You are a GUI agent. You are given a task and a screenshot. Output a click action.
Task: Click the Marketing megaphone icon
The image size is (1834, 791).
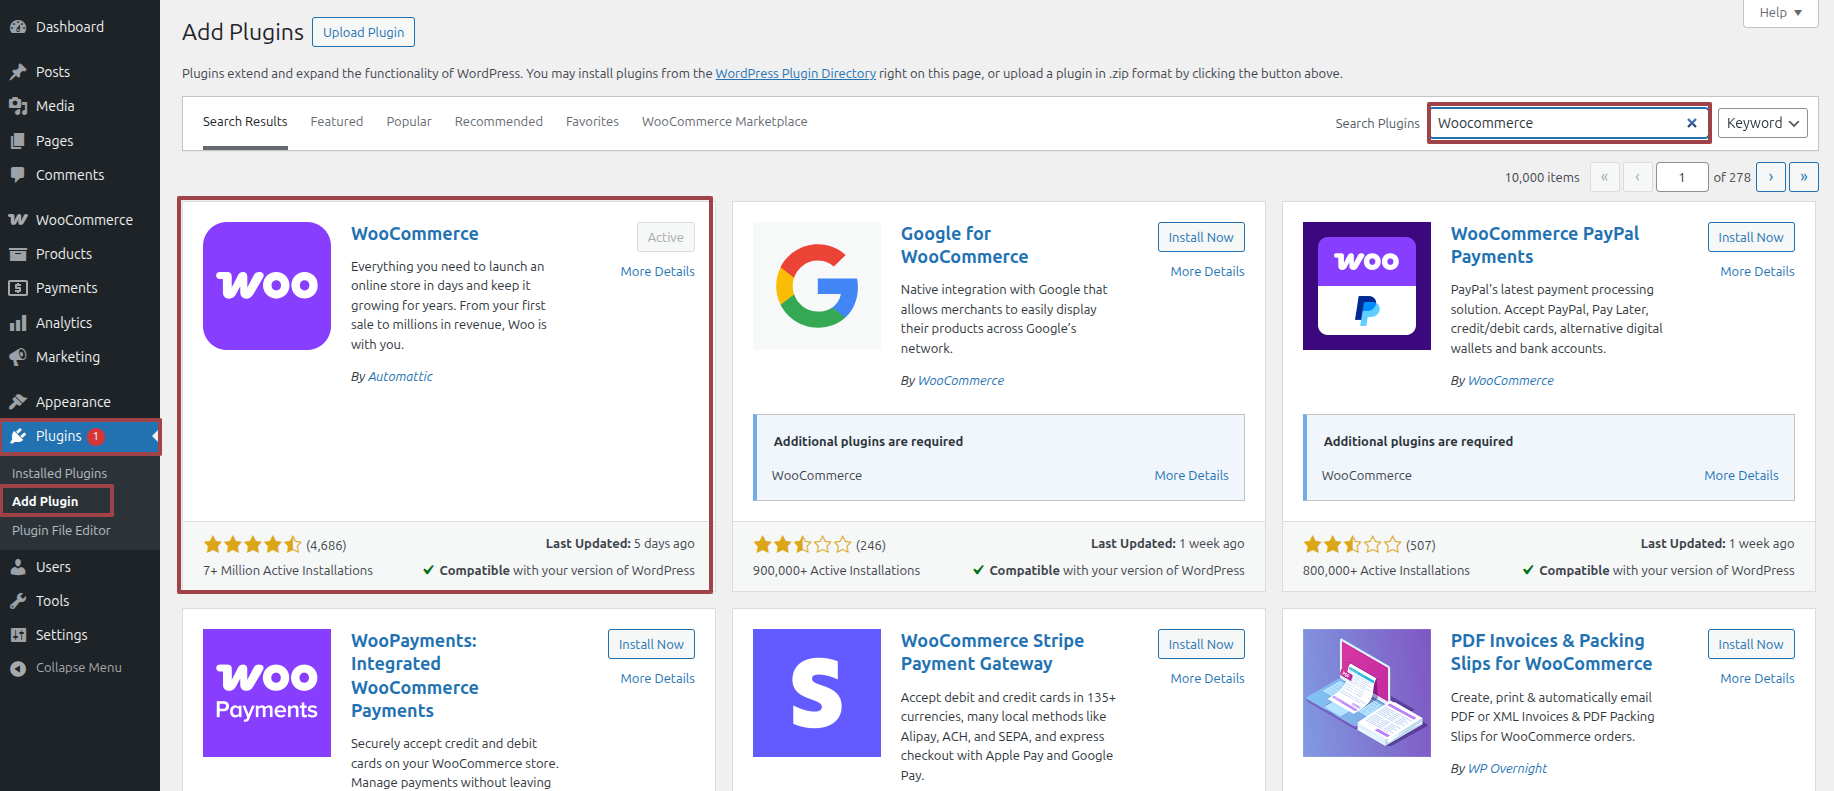point(18,357)
